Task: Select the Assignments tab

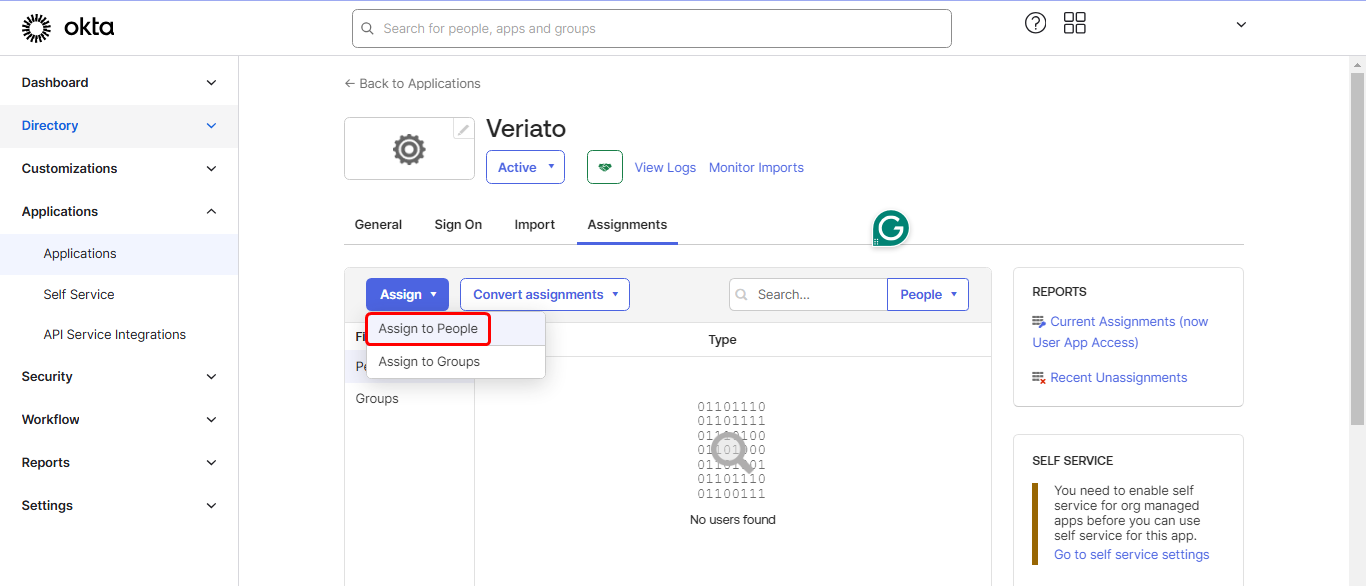Action: click(x=627, y=225)
